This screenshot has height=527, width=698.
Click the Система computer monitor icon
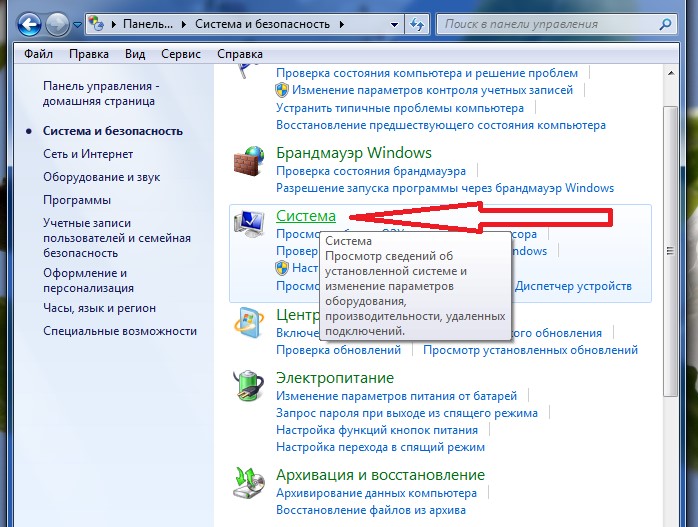(249, 223)
